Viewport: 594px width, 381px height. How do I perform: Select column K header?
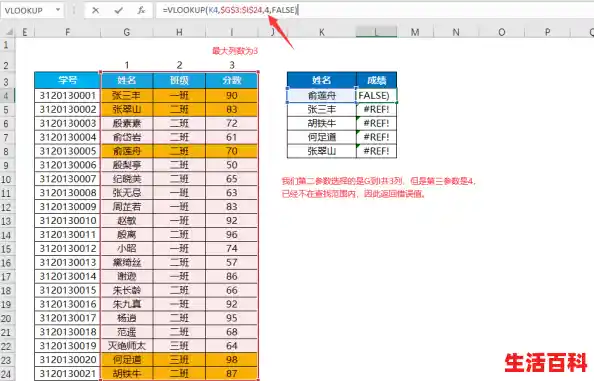point(322,32)
